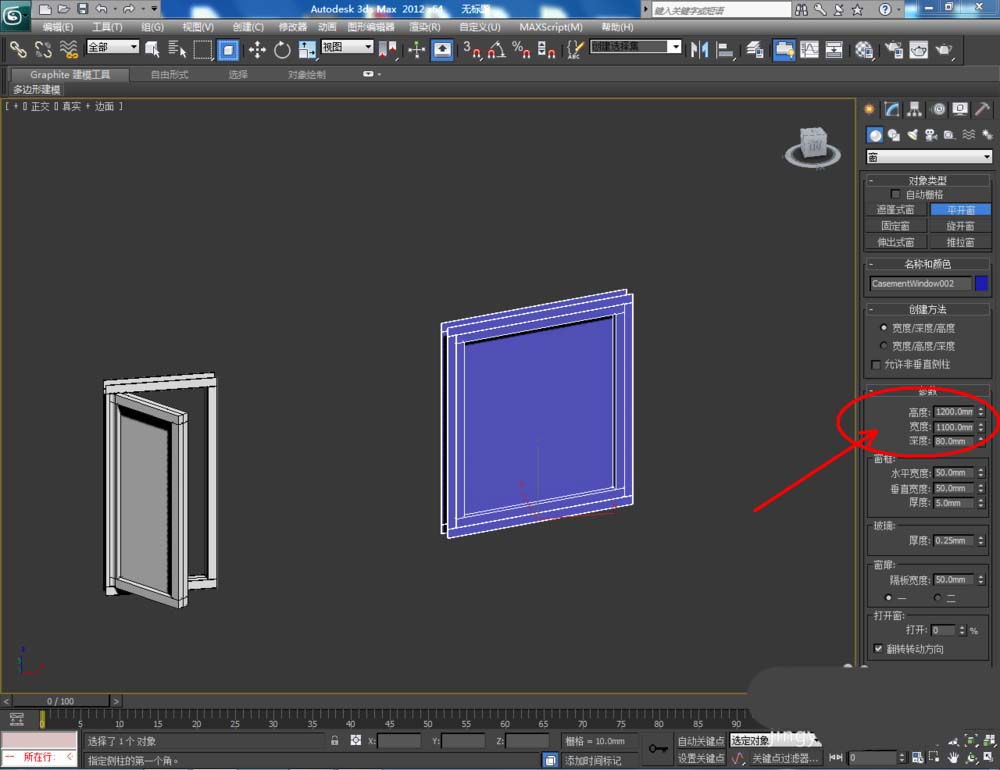Click the Bind to Space Warp icon

[68, 49]
